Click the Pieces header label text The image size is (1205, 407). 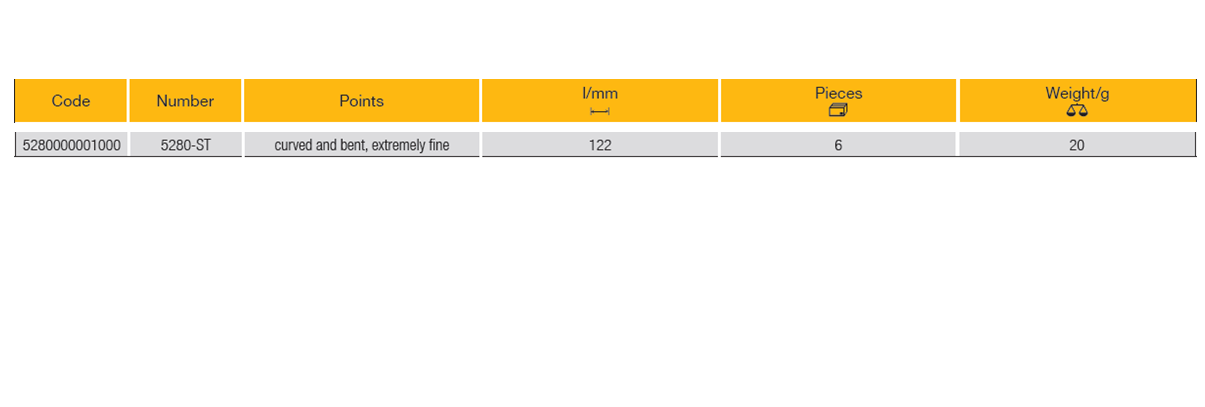[x=838, y=93]
